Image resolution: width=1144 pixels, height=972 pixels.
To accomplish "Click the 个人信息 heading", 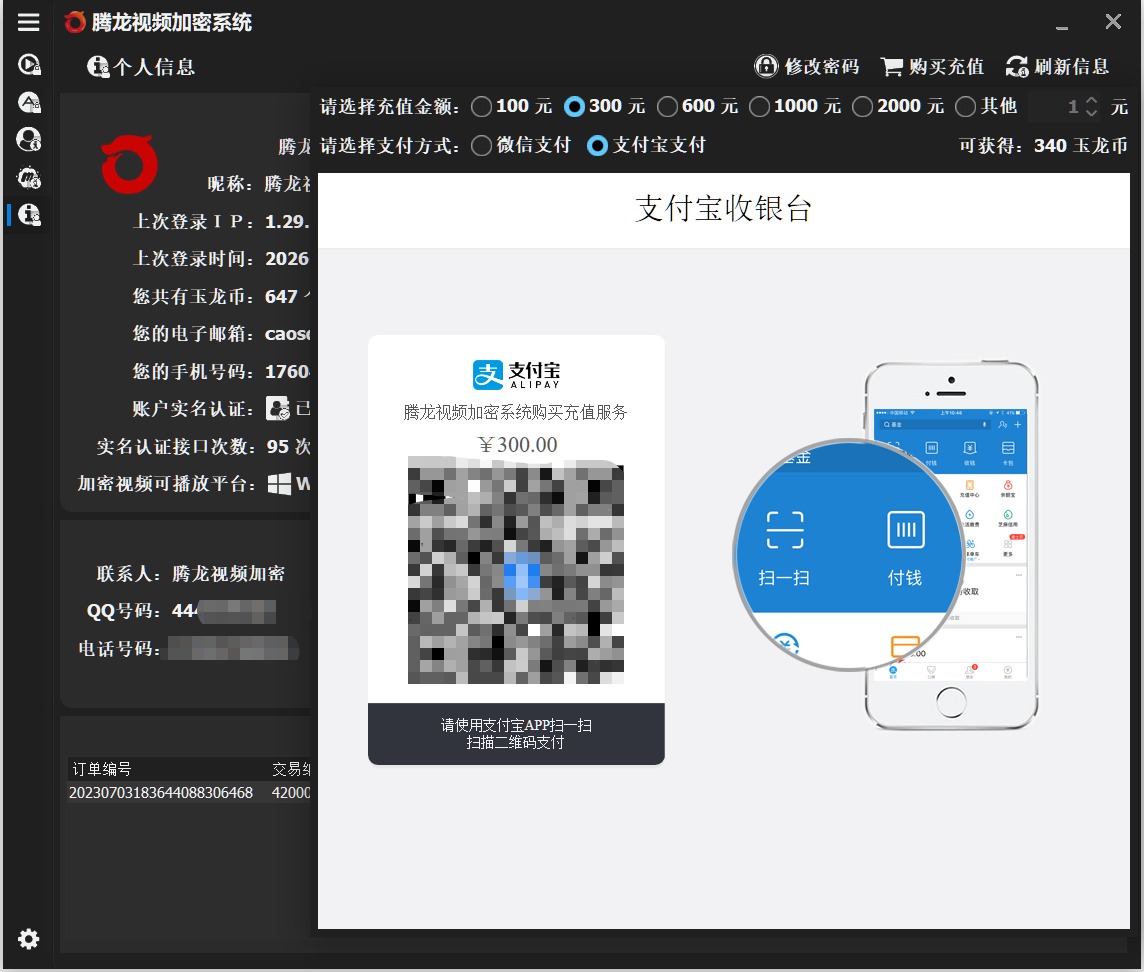I will click(154, 67).
